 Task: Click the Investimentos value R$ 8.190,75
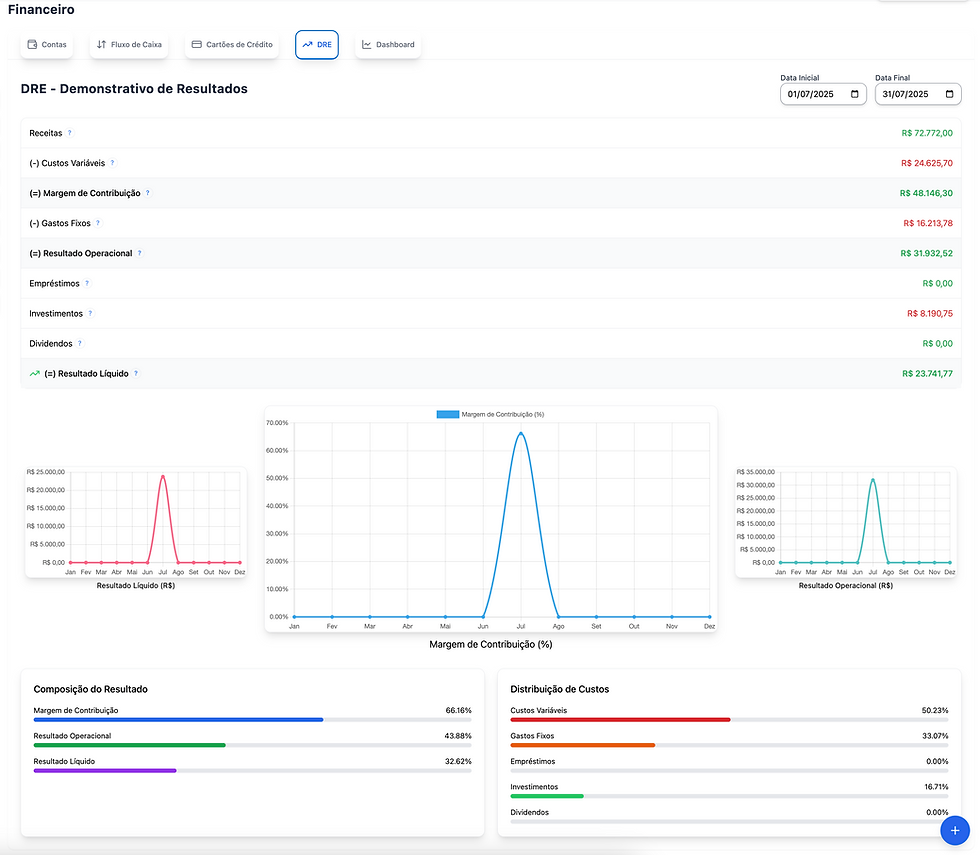[930, 313]
